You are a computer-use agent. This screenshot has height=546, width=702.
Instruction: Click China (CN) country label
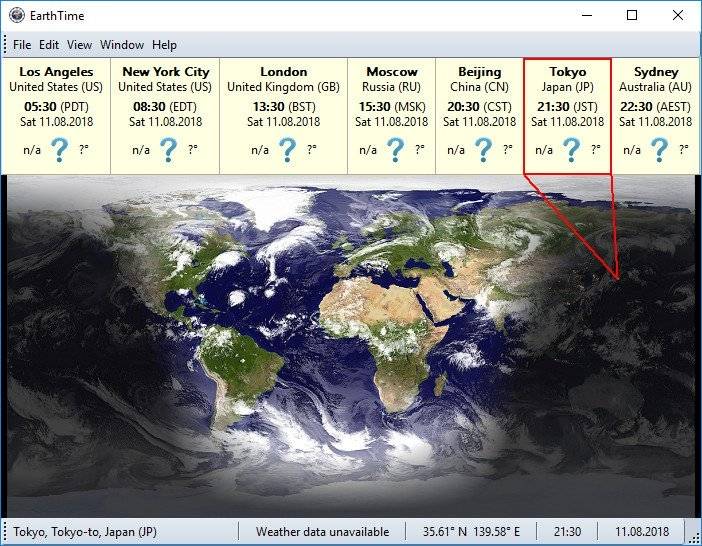click(479, 87)
